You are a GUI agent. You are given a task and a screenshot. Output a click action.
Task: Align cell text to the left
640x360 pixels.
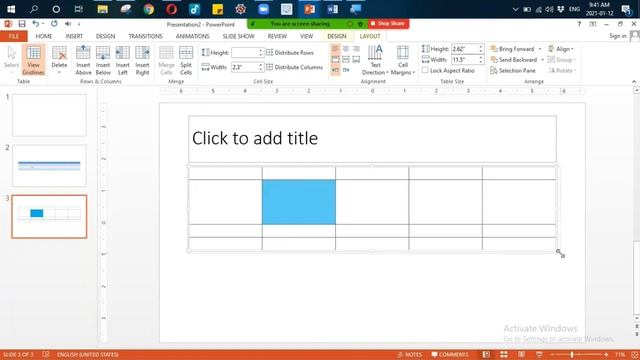pos(335,49)
